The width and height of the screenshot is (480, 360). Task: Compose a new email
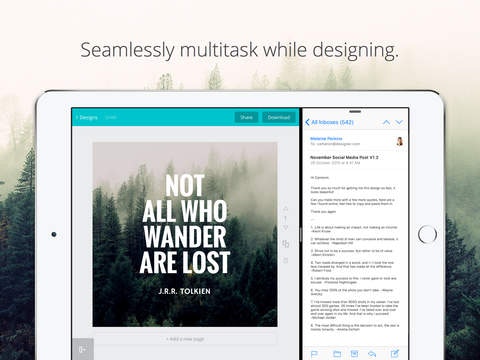395,354
